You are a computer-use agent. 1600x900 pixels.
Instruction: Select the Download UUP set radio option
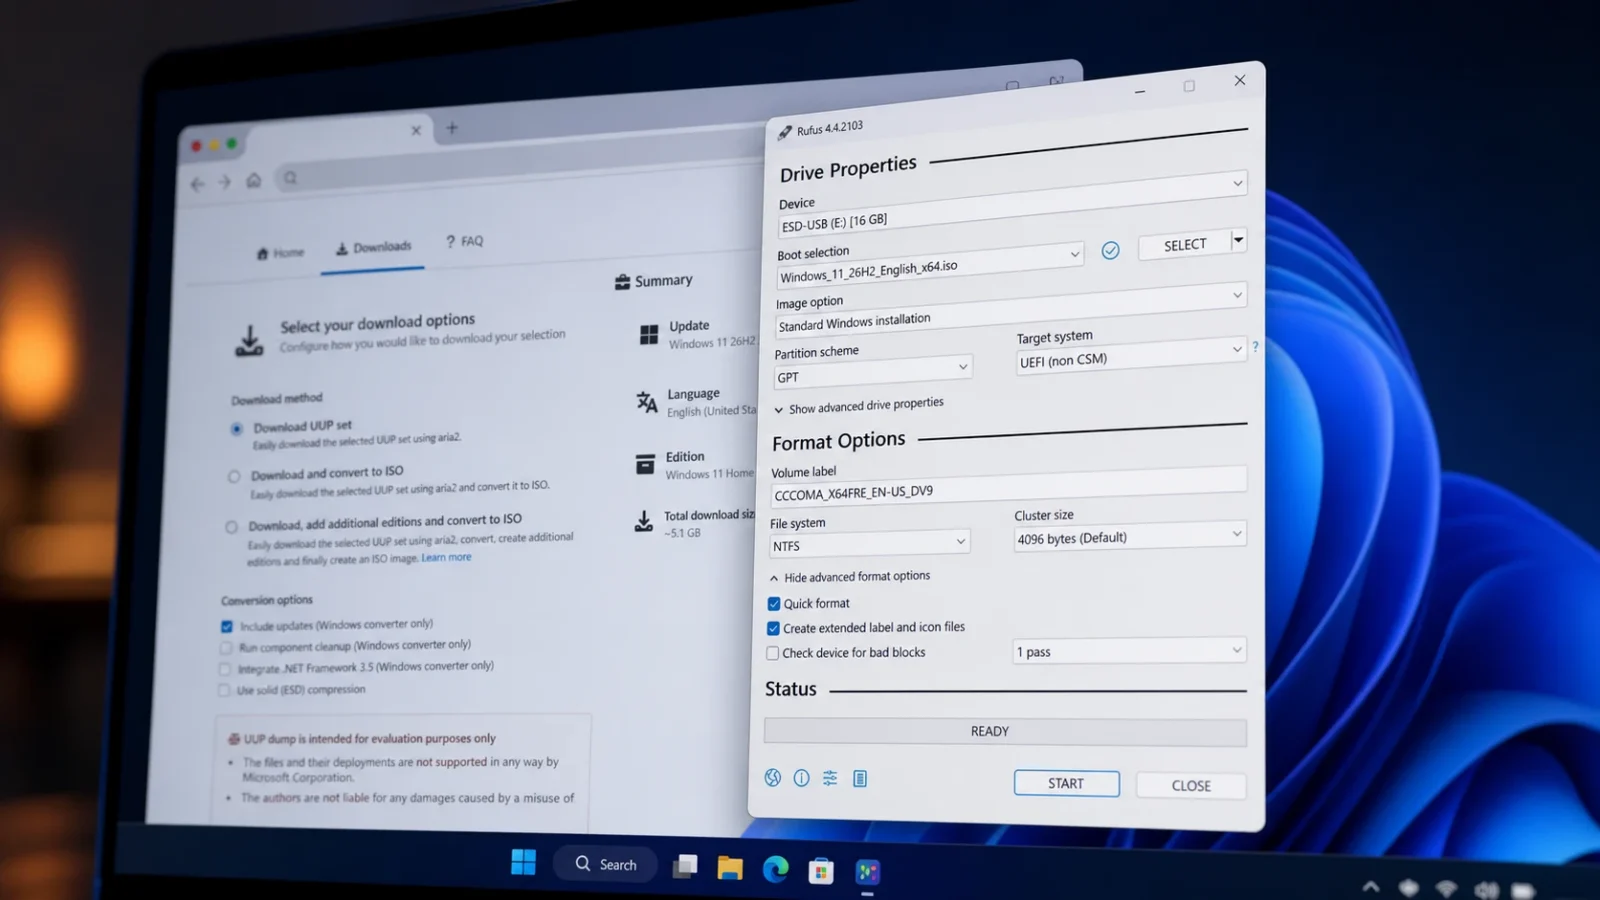(236, 429)
